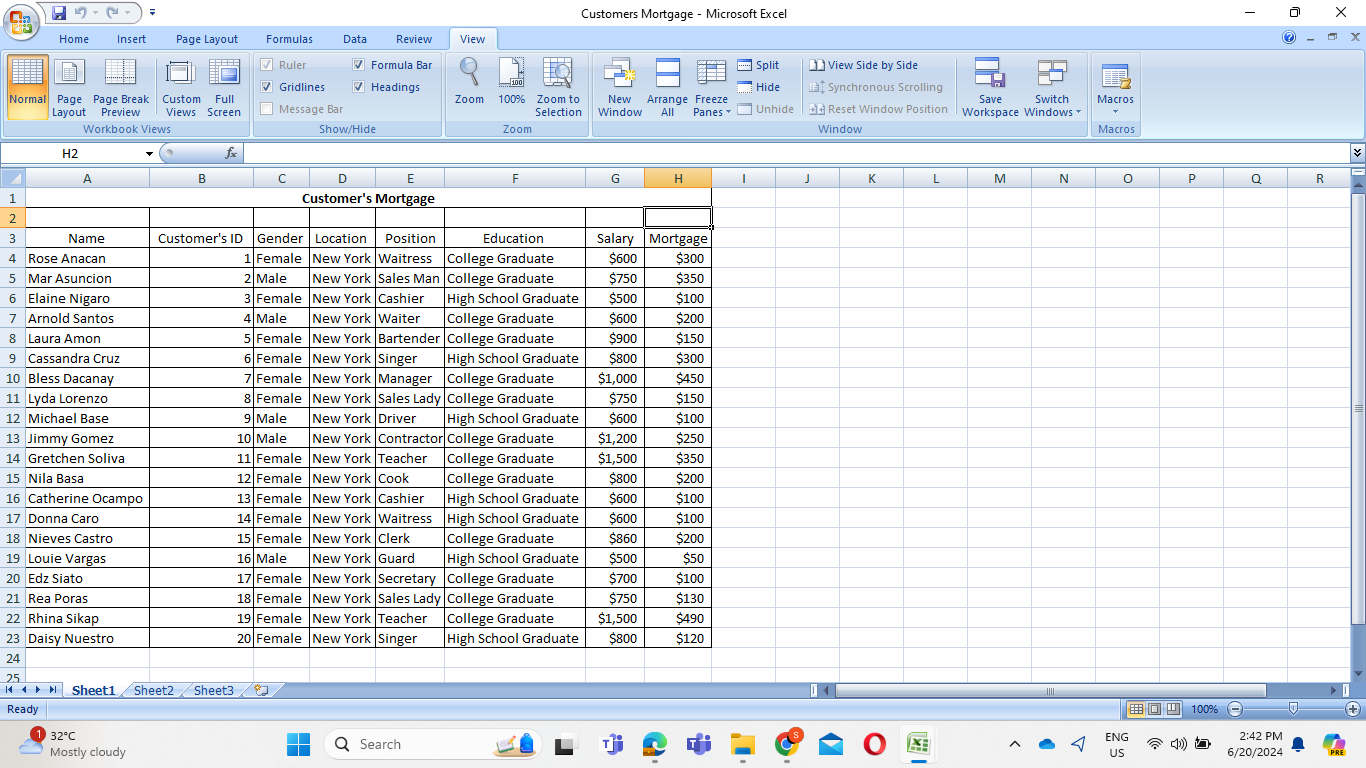The width and height of the screenshot is (1366, 768).
Task: Show hidden icons in system tray
Action: (x=1015, y=744)
